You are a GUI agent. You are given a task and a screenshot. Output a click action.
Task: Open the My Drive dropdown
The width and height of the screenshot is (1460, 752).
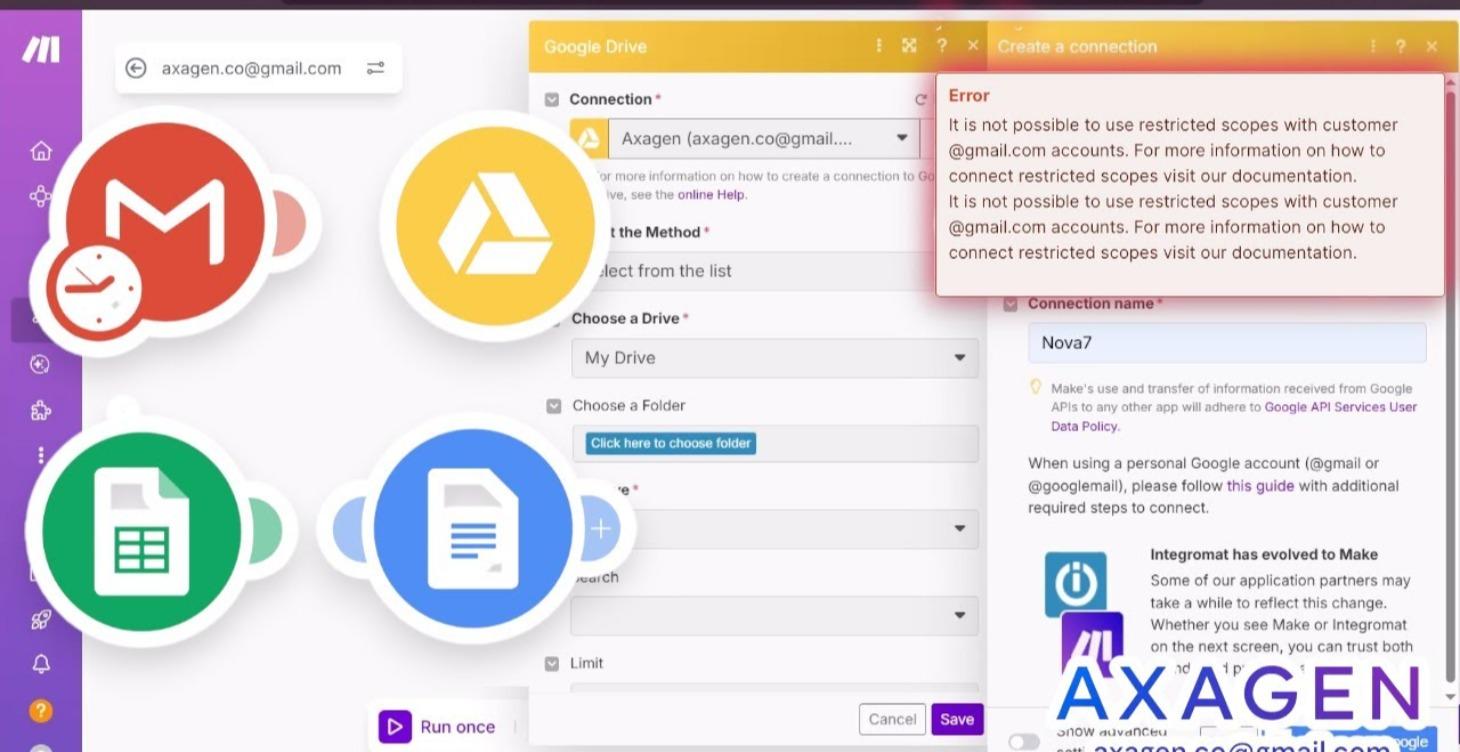tap(775, 358)
